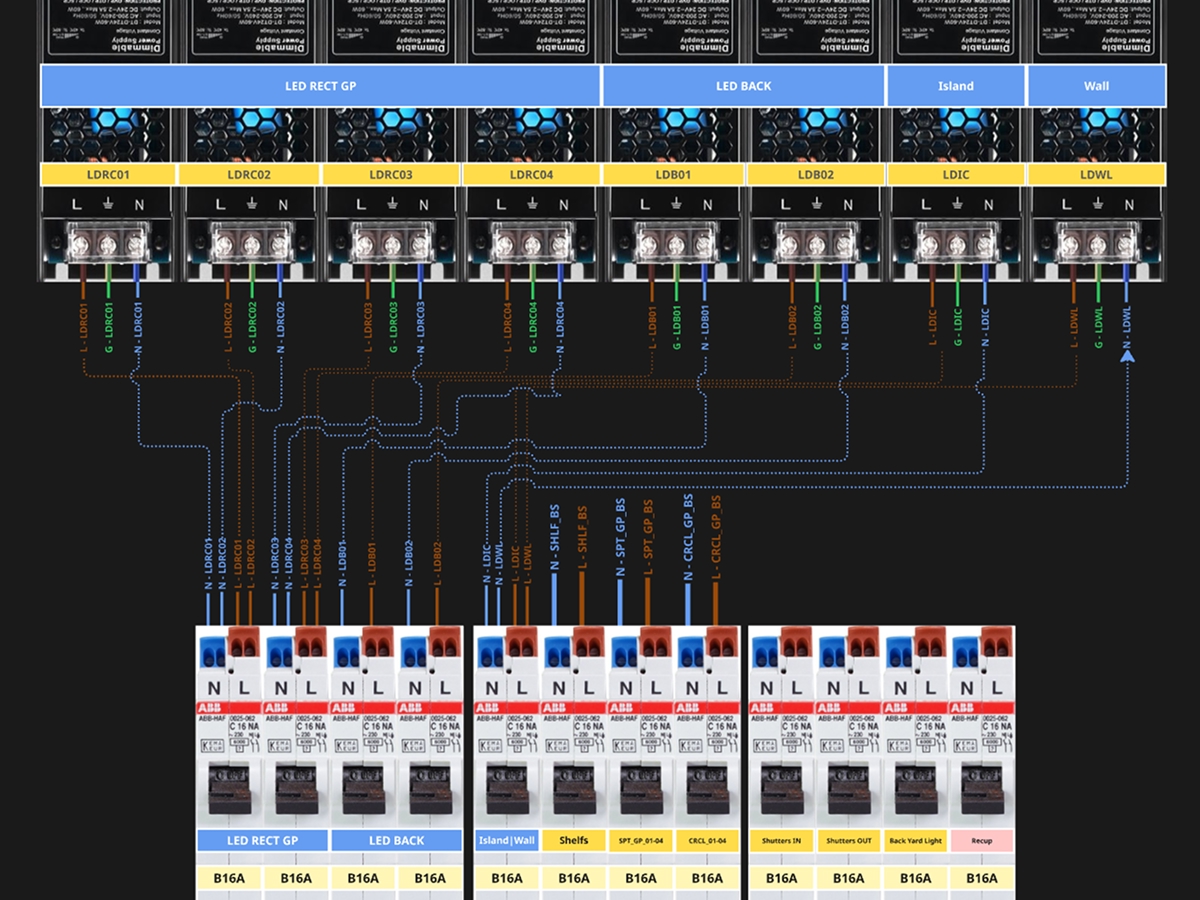Viewport: 1200px width, 900px height.
Task: Click the terminal block of the LDRC01 power supply
Action: click(x=108, y=244)
